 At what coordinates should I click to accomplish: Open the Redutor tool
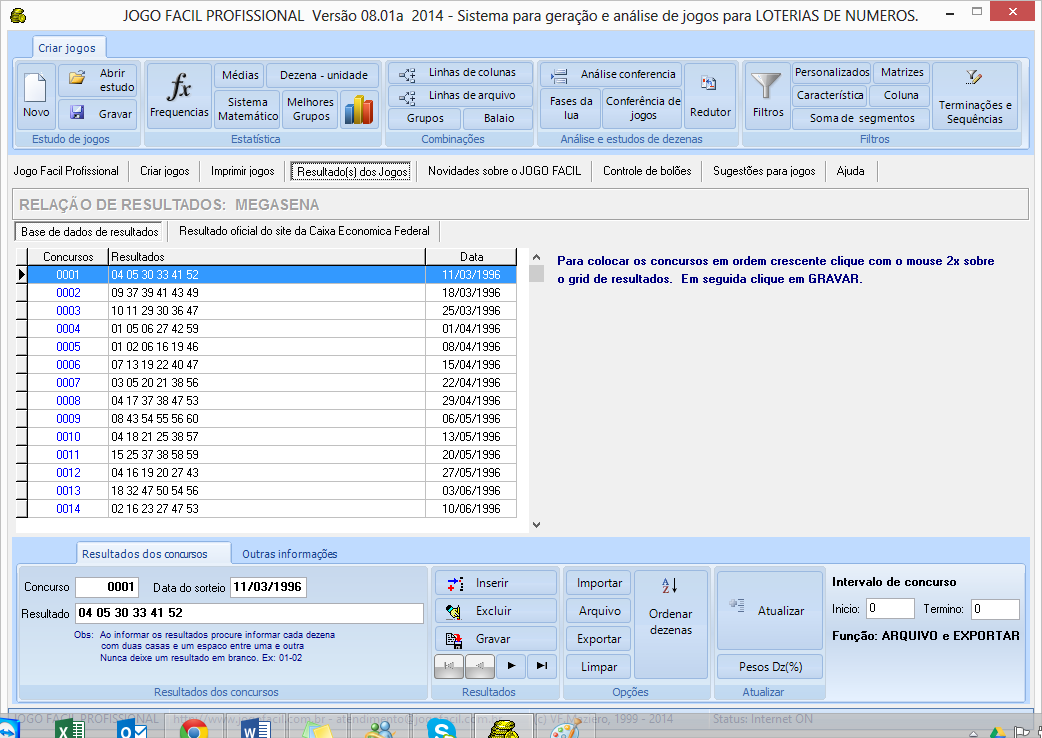click(710, 96)
